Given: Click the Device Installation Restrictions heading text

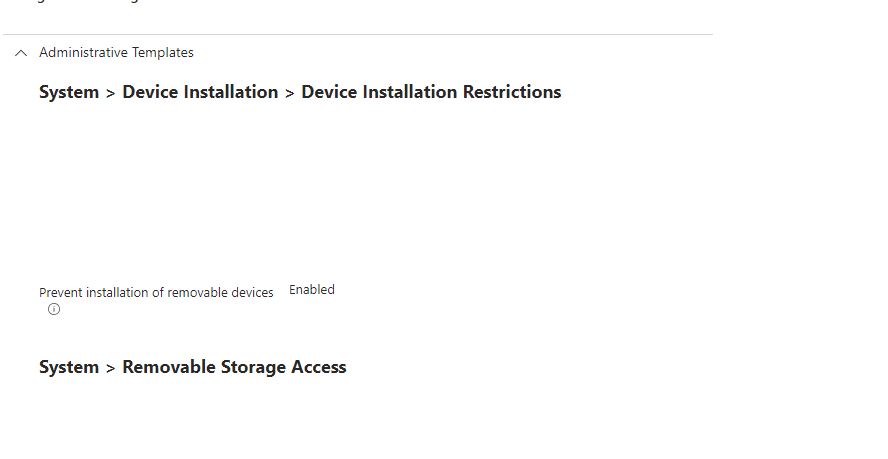Looking at the screenshot, I should [431, 92].
